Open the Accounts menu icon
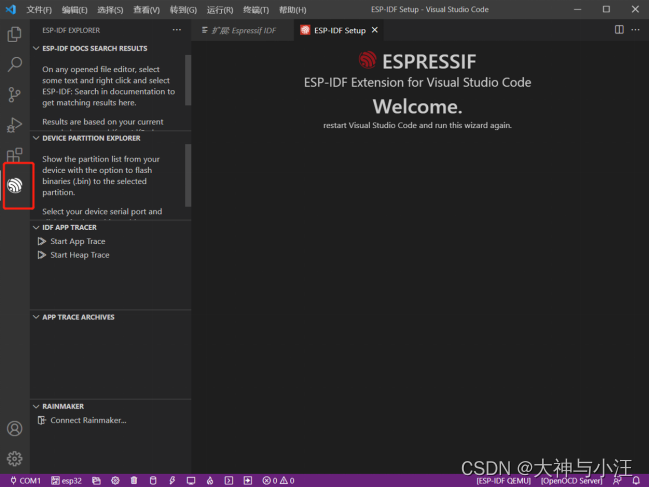The image size is (649, 488). (x=14, y=428)
